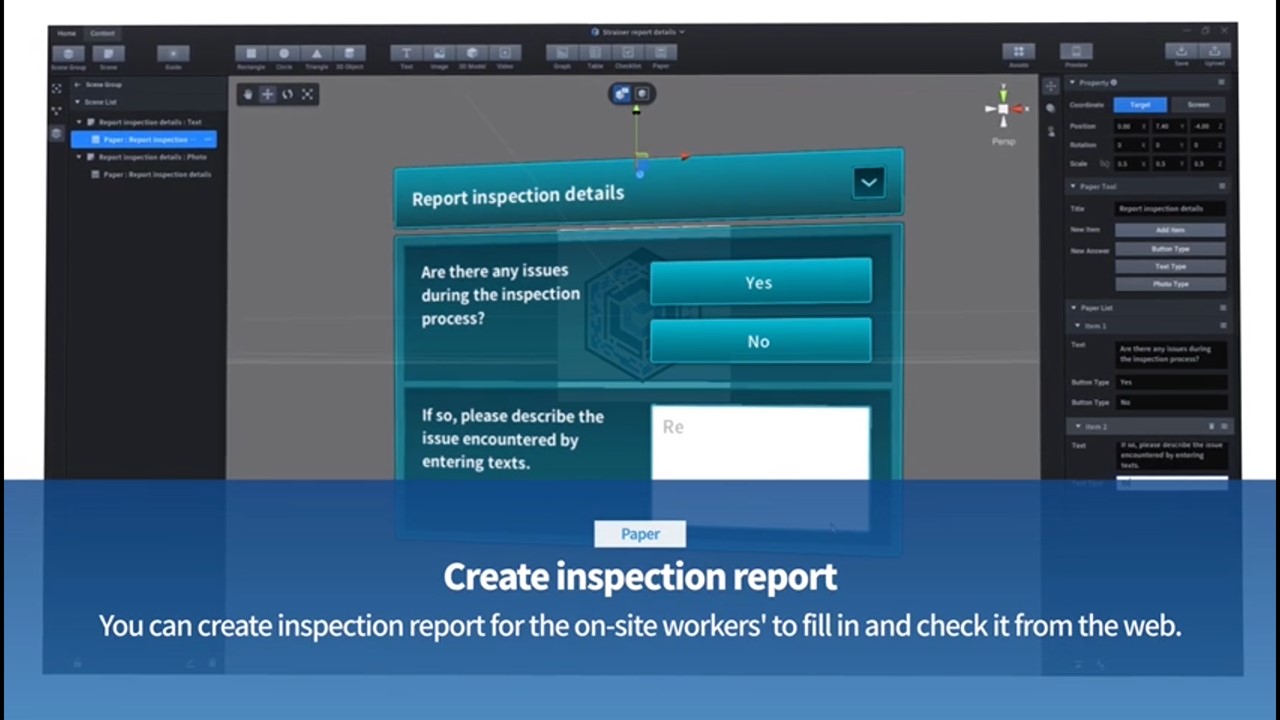This screenshot has width=1280, height=720.
Task: Select the Rectangle tool
Action: [x=251, y=53]
